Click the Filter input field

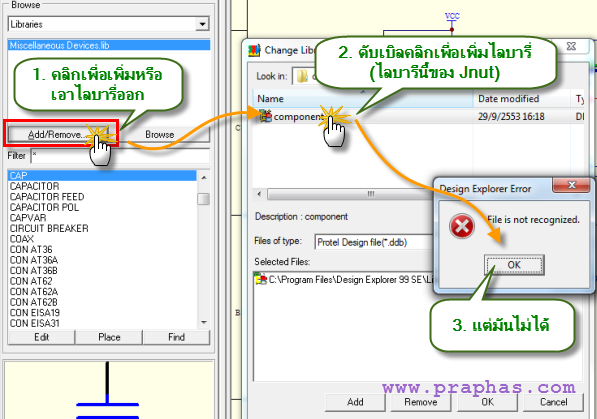point(120,156)
